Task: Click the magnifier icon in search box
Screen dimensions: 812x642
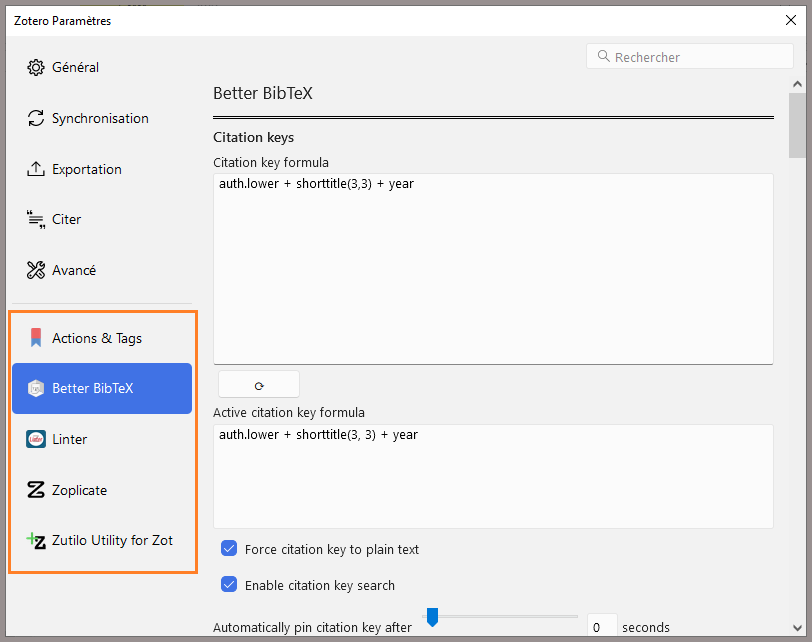Action: tap(603, 56)
